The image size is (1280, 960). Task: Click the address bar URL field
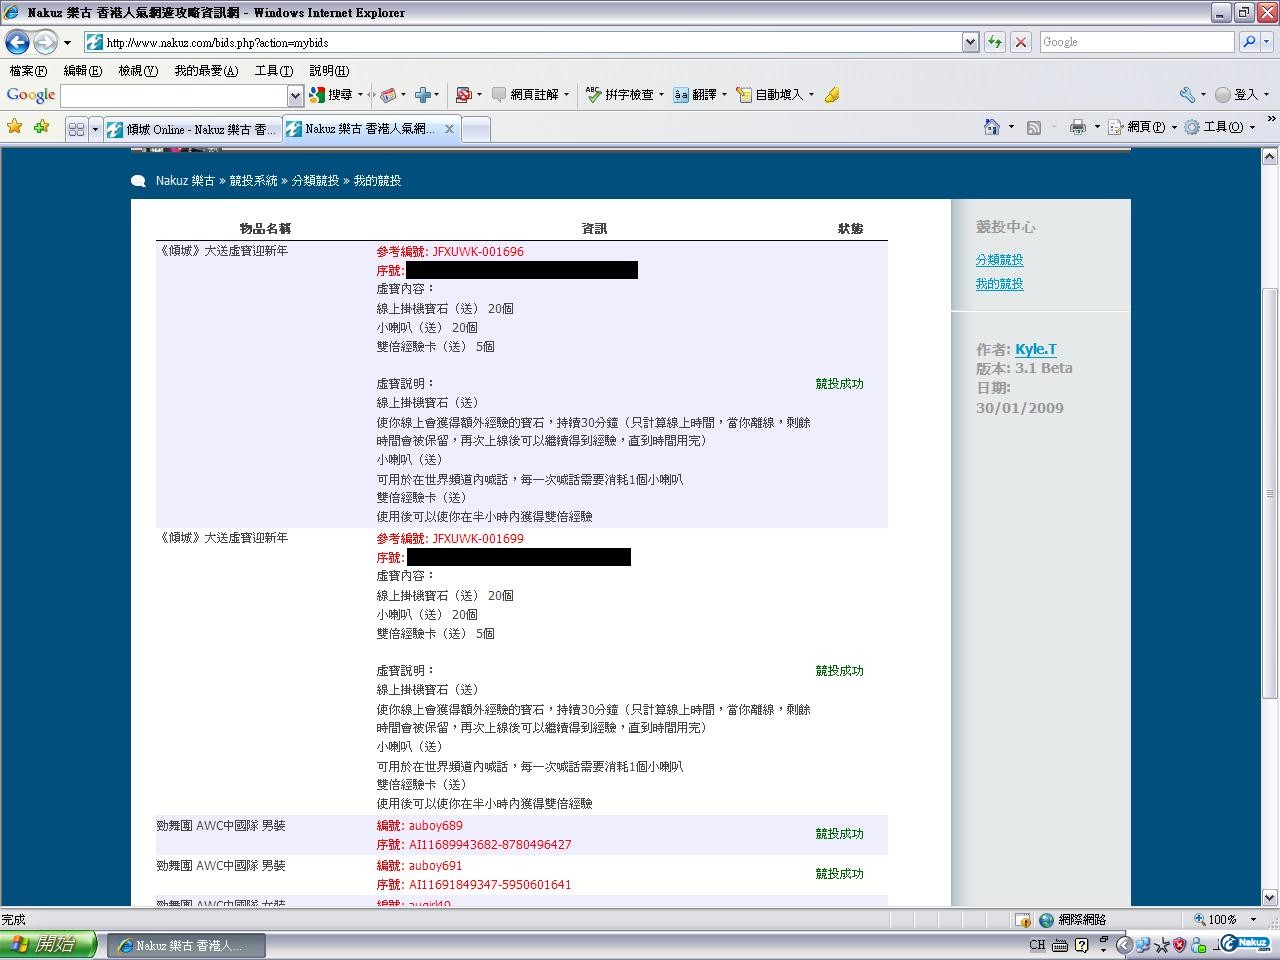[x=522, y=42]
